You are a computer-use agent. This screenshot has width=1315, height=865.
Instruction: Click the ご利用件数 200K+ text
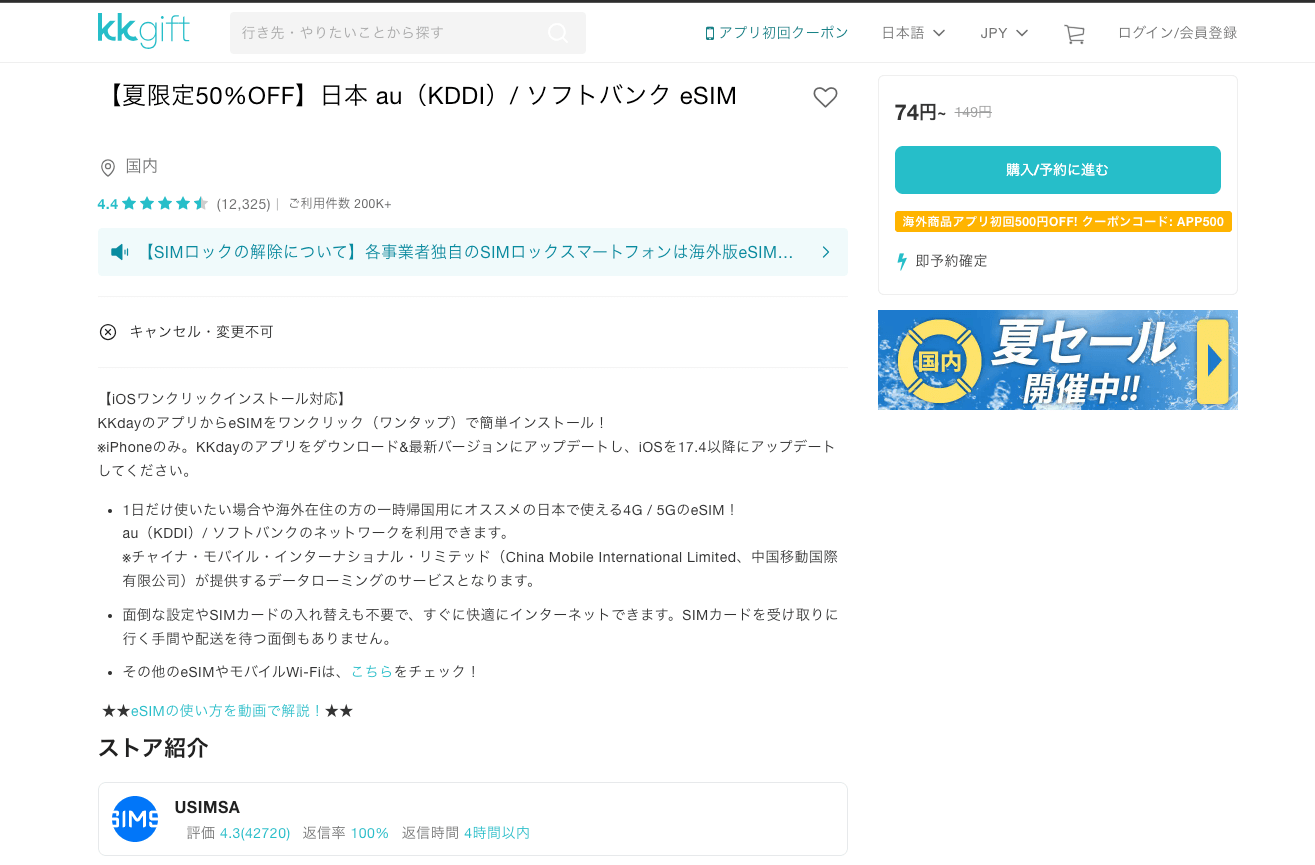click(x=340, y=204)
